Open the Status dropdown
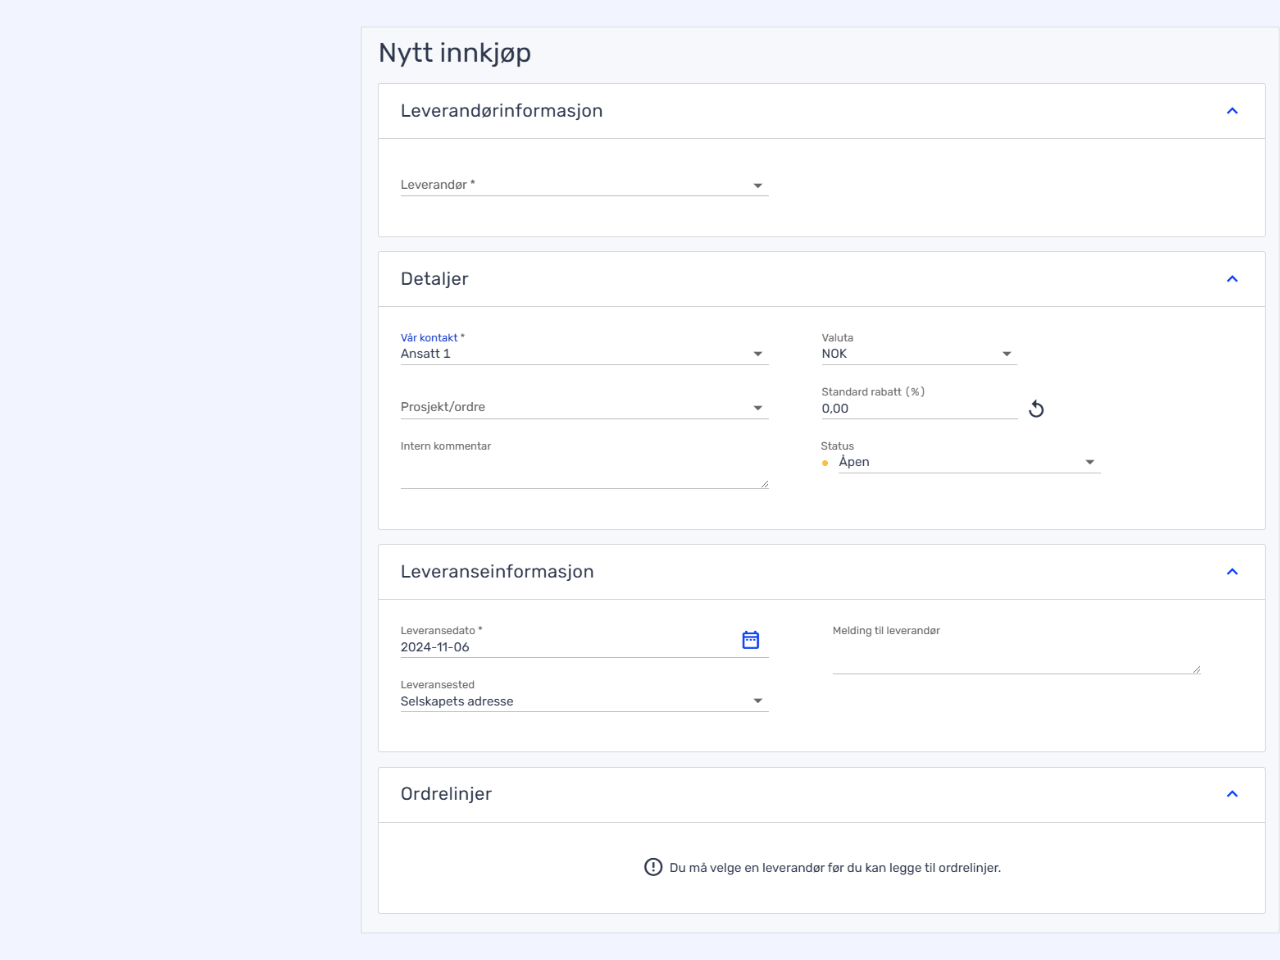1280x960 pixels. tap(969, 462)
